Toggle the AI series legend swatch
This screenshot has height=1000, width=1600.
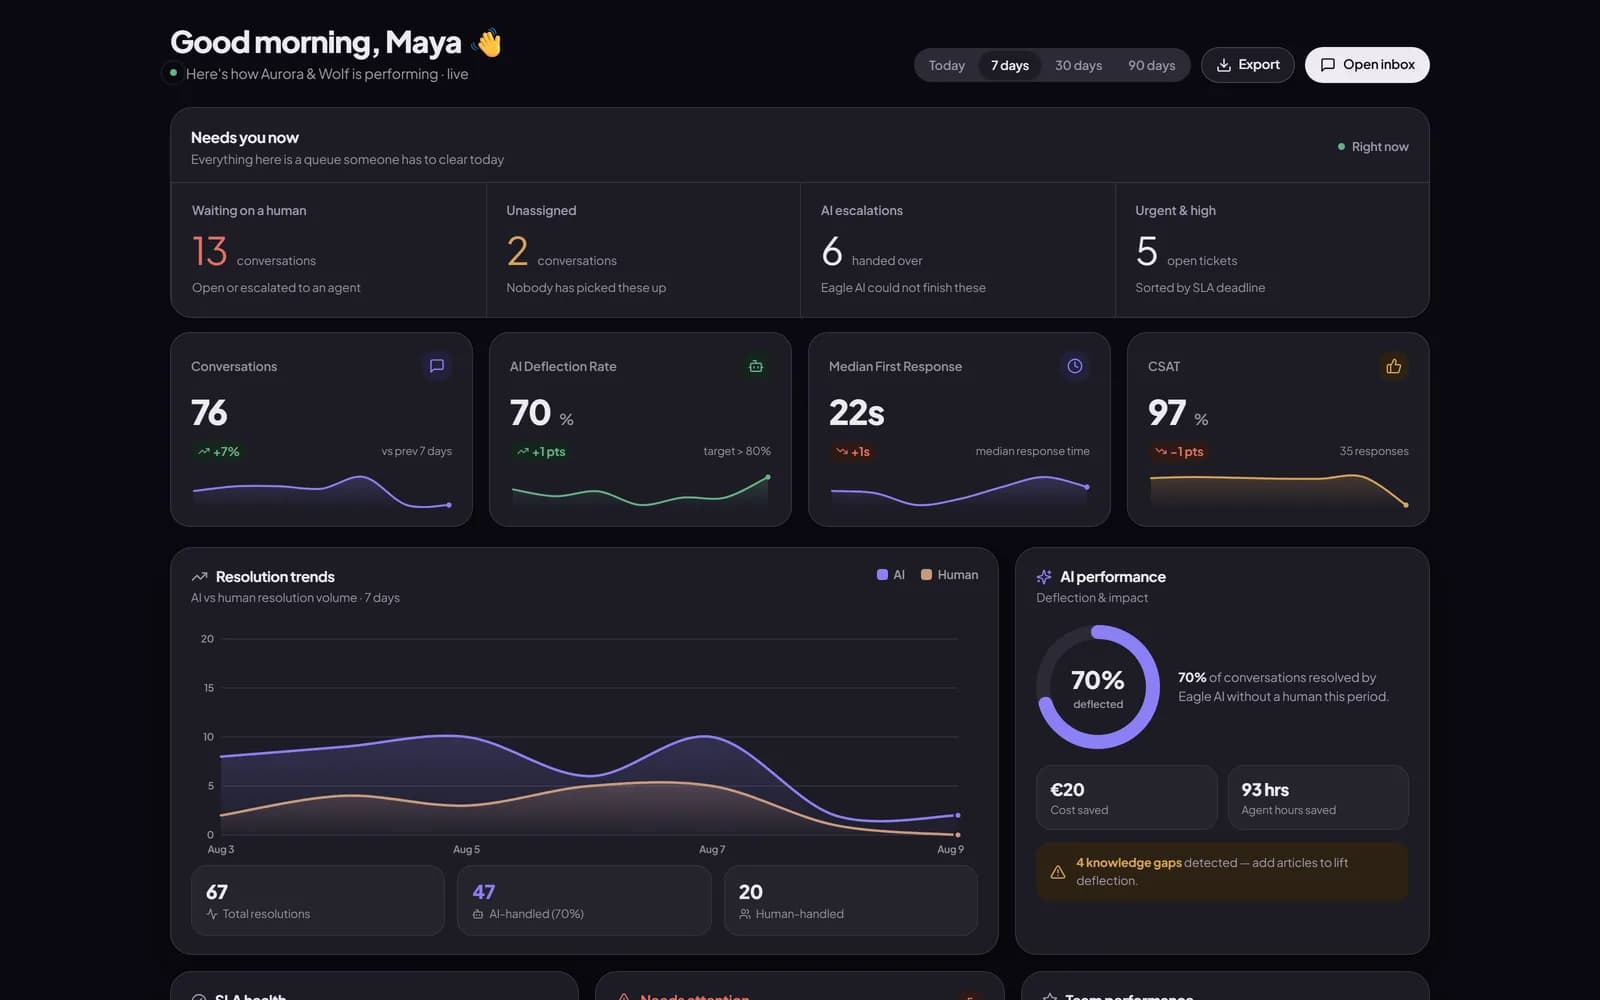[x=882, y=575]
